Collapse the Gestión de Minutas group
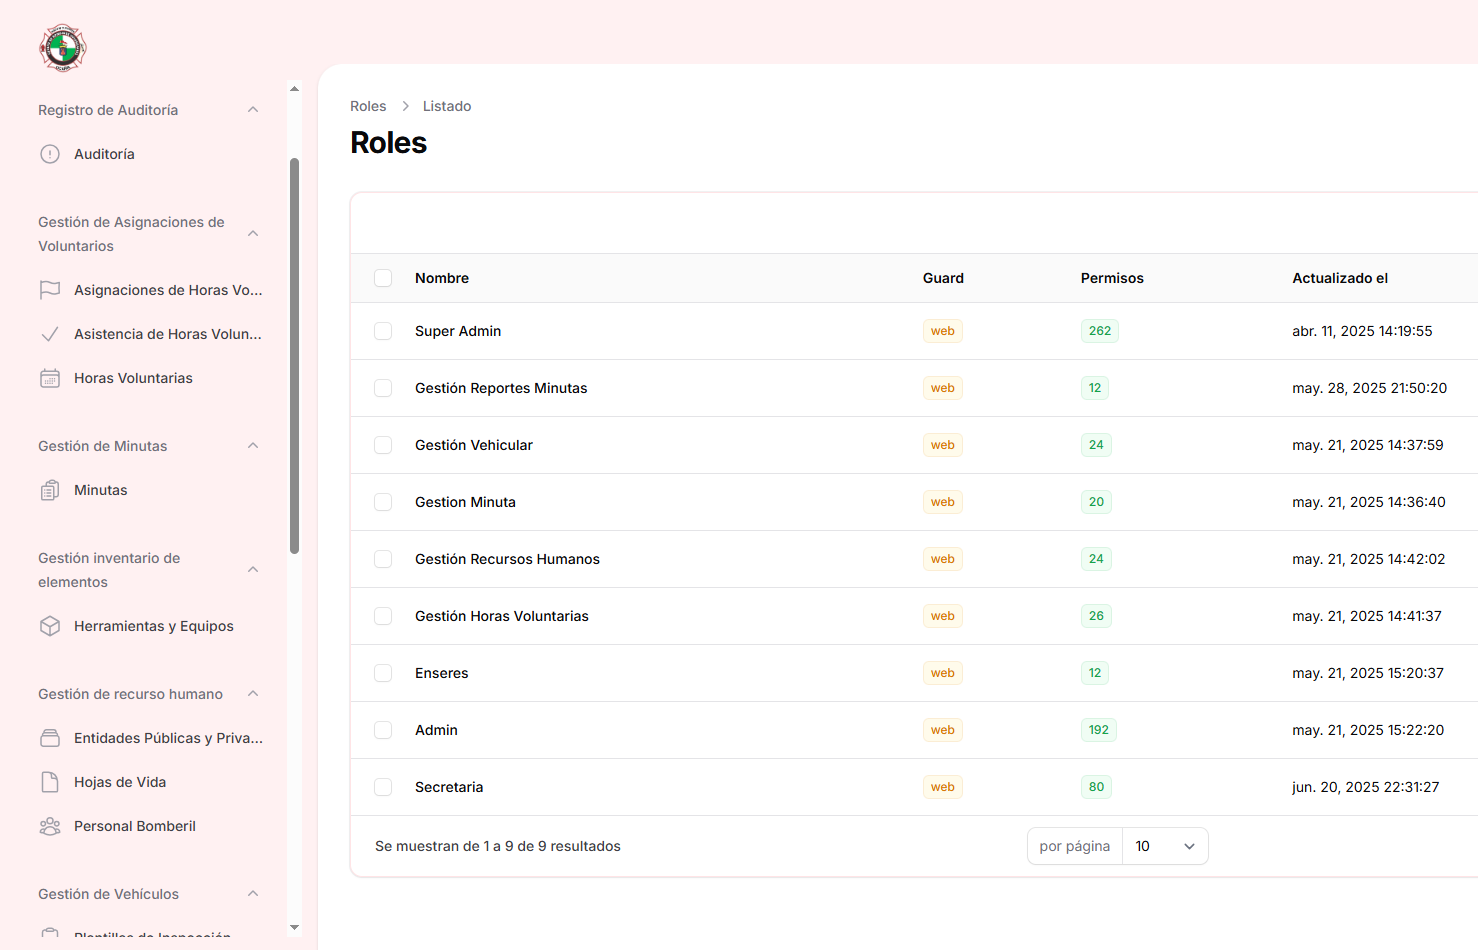Screen dimensions: 1478x950 (x=253, y=446)
